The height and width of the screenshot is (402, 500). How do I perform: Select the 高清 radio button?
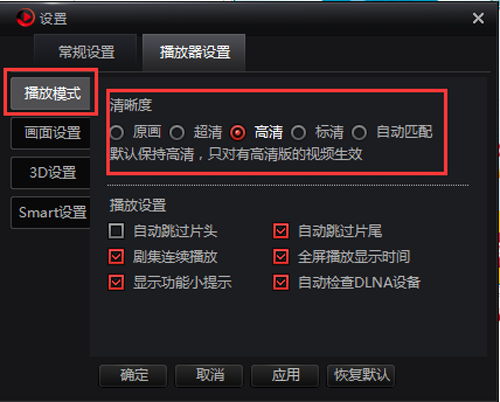pyautogui.click(x=238, y=132)
